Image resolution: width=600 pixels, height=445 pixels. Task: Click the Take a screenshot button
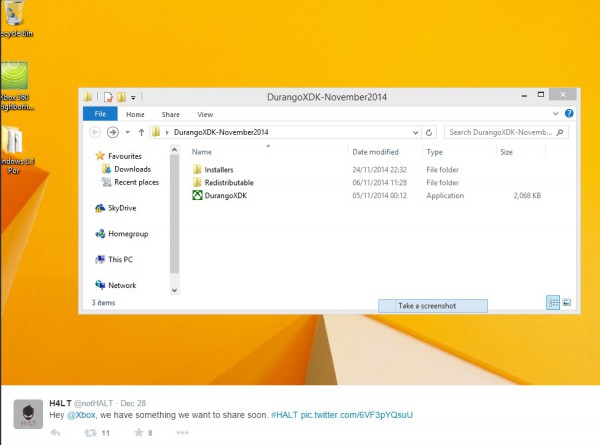point(433,306)
